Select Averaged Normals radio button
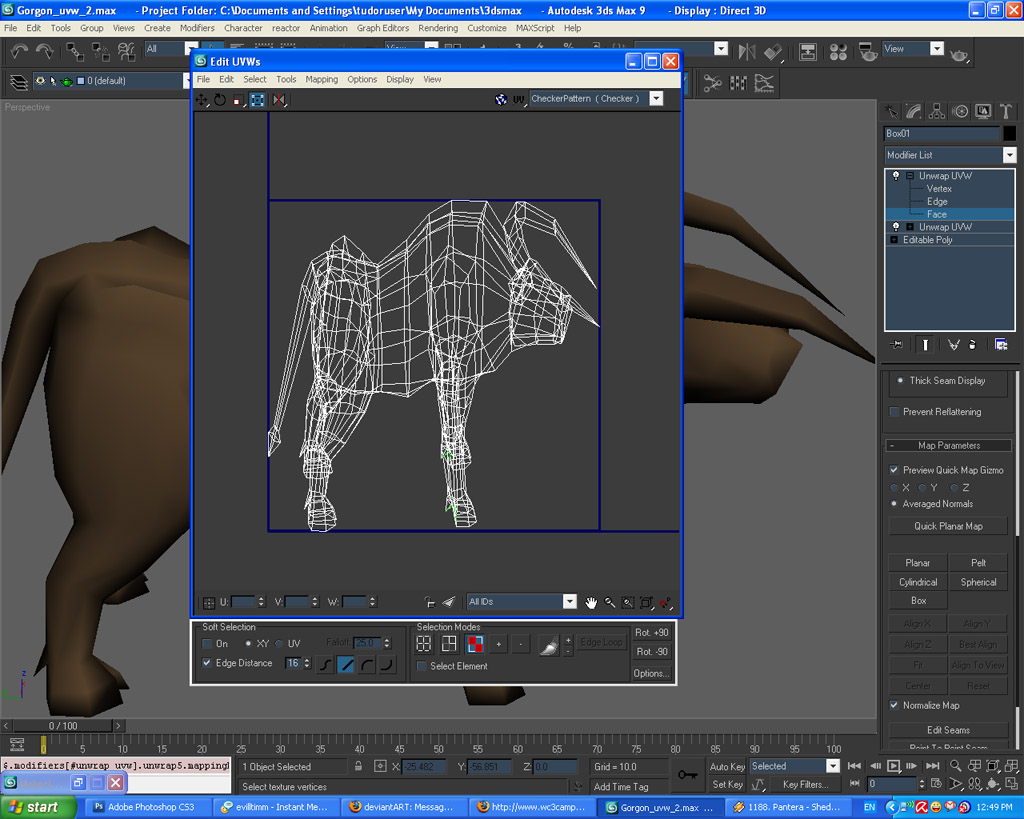1024x819 pixels. tap(894, 504)
